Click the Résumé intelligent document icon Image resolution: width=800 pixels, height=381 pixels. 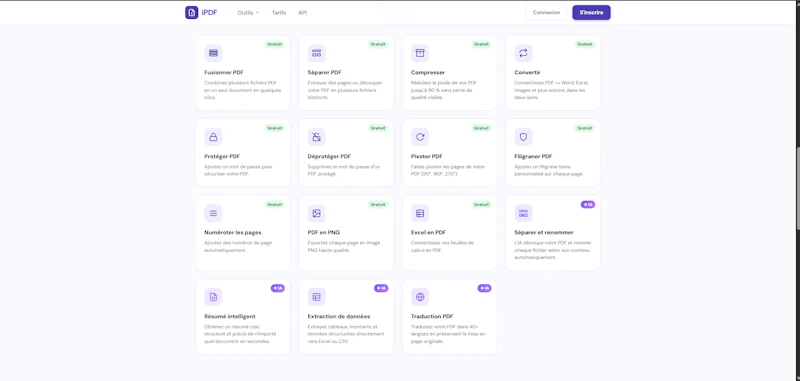tap(213, 297)
